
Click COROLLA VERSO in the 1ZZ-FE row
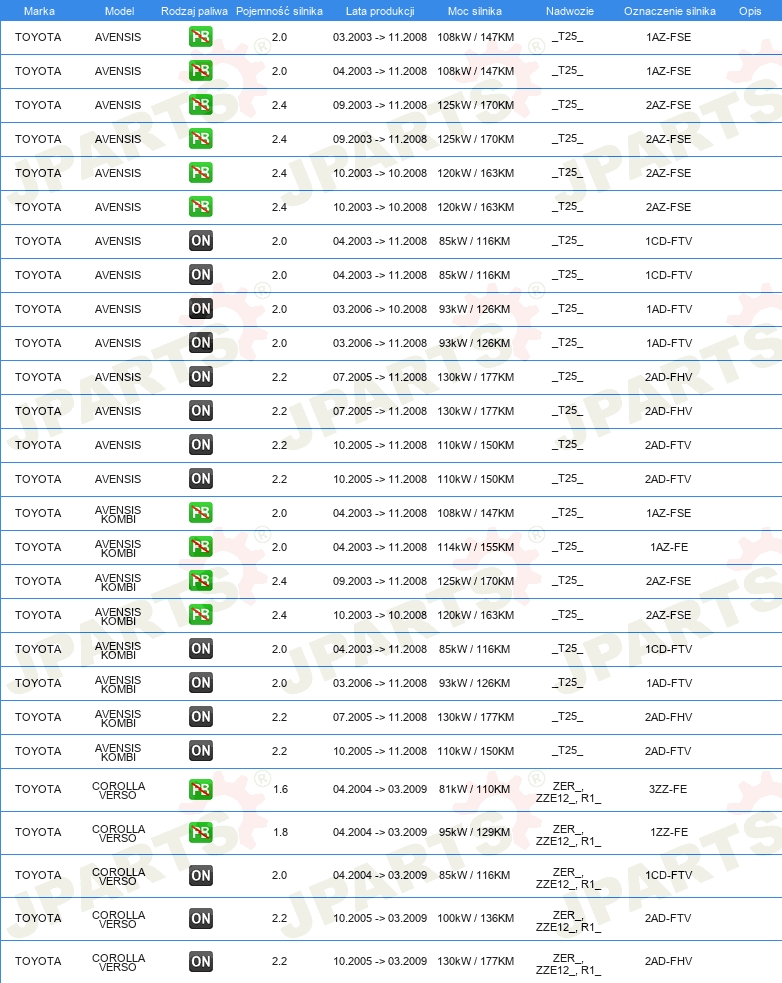click(x=119, y=834)
